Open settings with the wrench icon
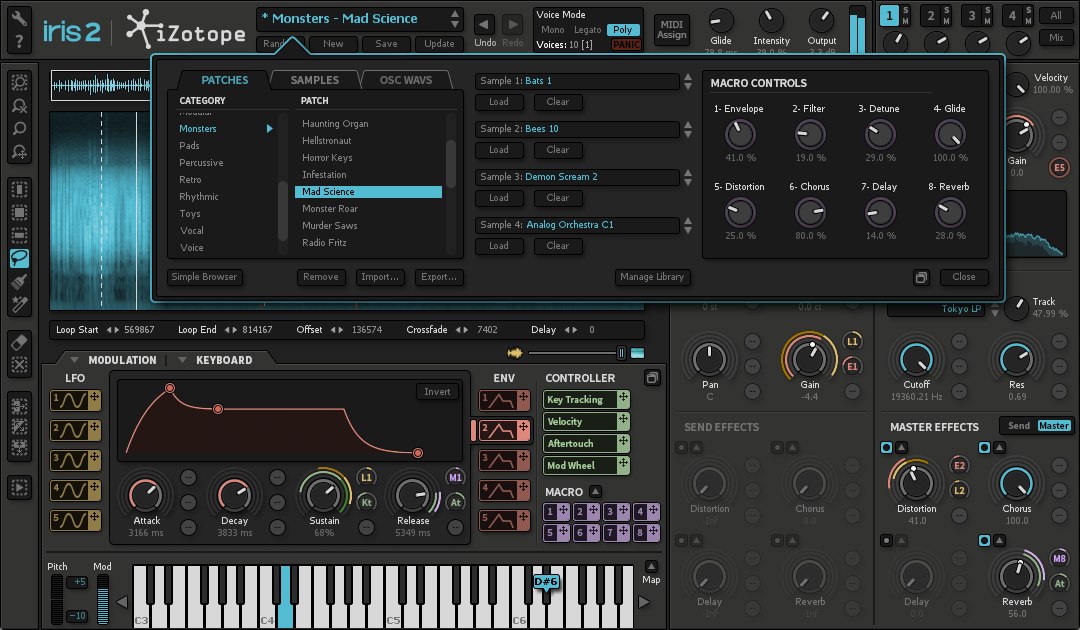Screen dimensions: 1080x630 coord(19,17)
